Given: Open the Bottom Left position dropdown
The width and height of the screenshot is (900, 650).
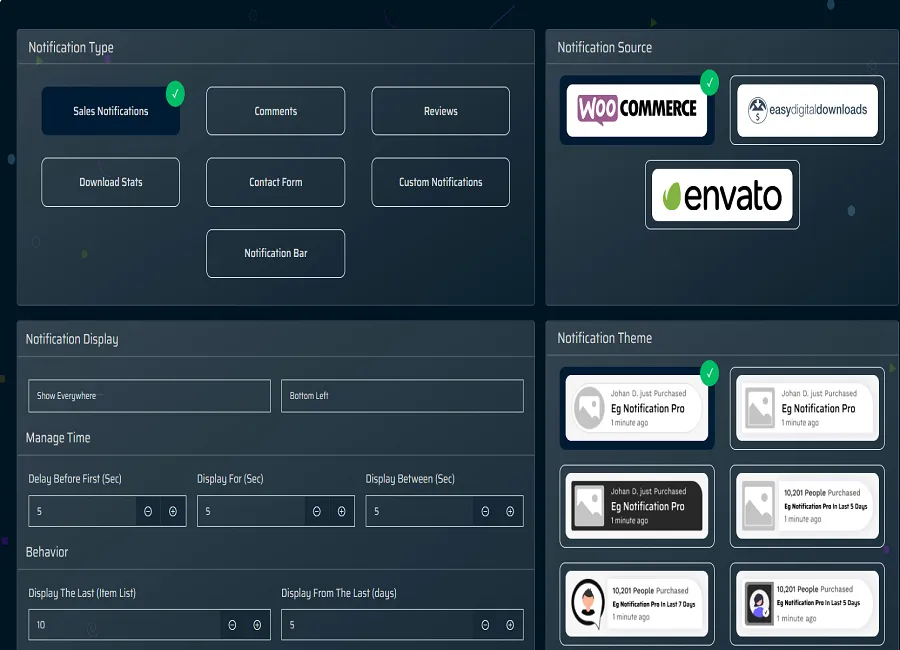Looking at the screenshot, I should click(x=402, y=396).
